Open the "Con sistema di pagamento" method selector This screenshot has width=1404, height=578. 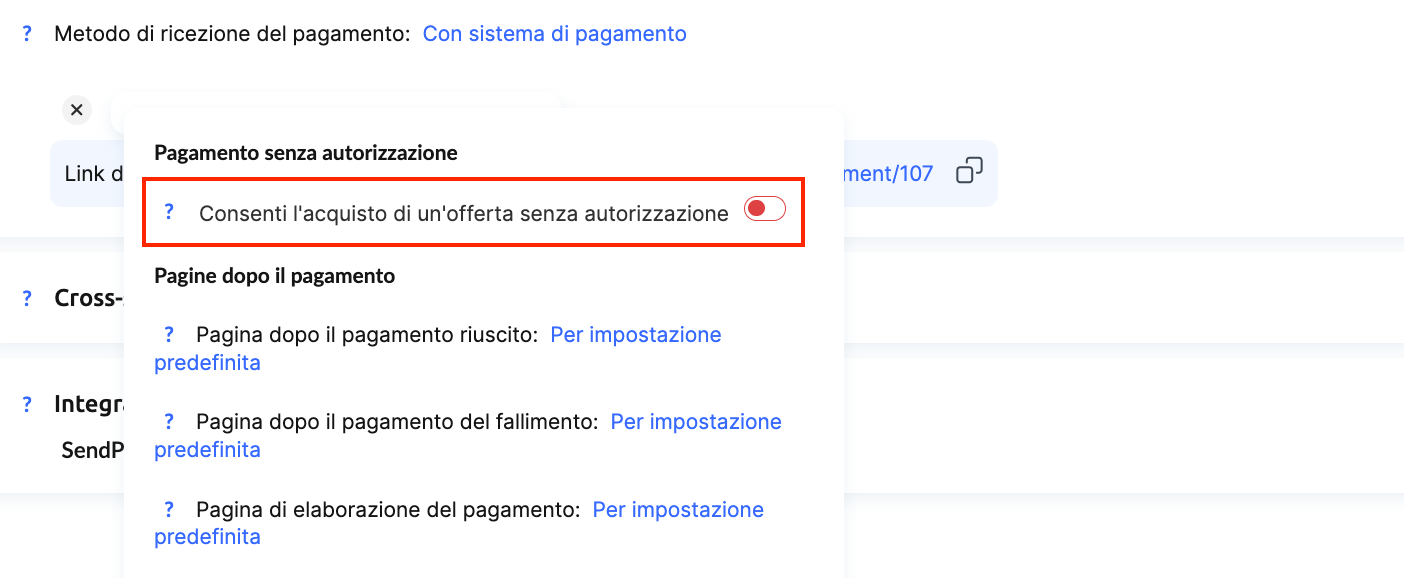click(554, 34)
